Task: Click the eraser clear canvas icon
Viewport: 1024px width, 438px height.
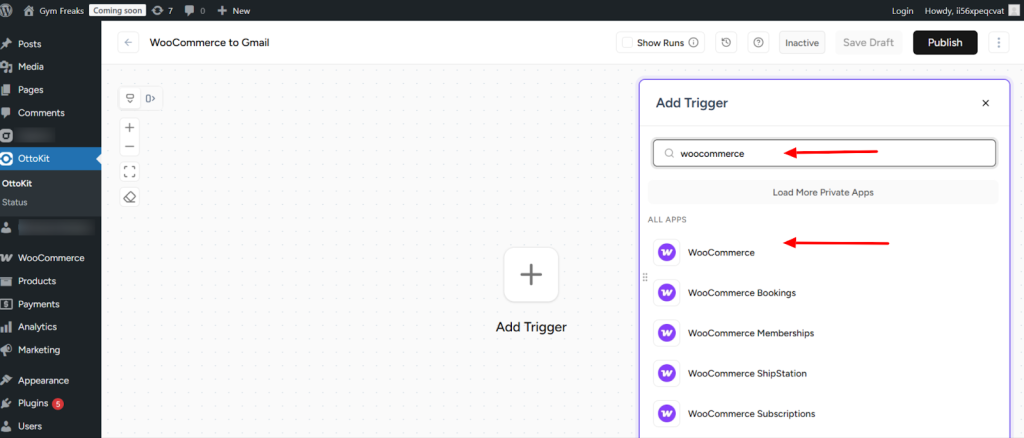Action: pos(129,197)
